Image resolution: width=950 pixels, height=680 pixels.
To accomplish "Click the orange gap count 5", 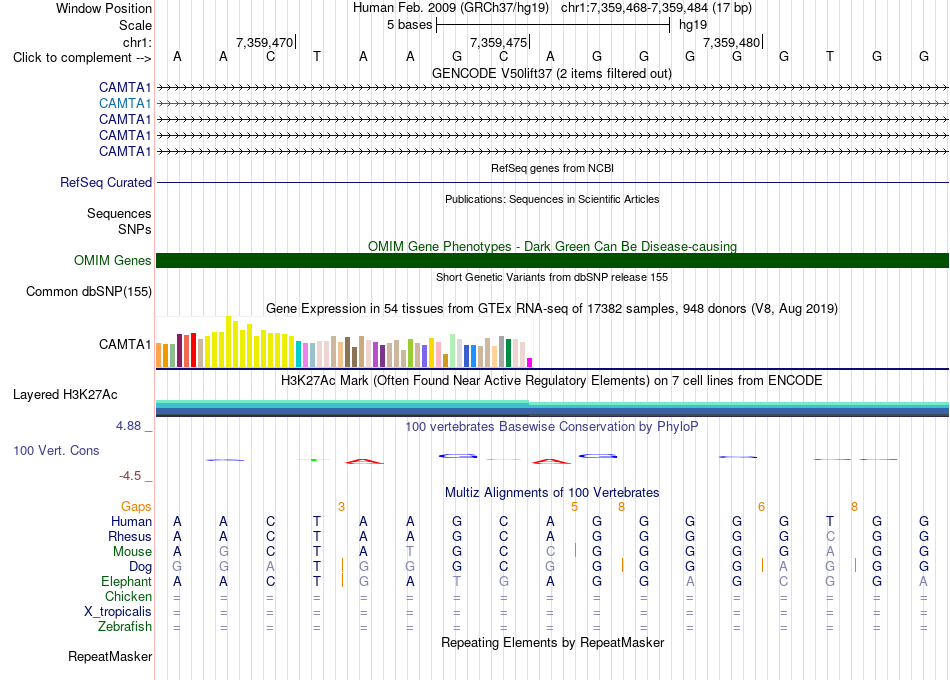I will point(574,507).
